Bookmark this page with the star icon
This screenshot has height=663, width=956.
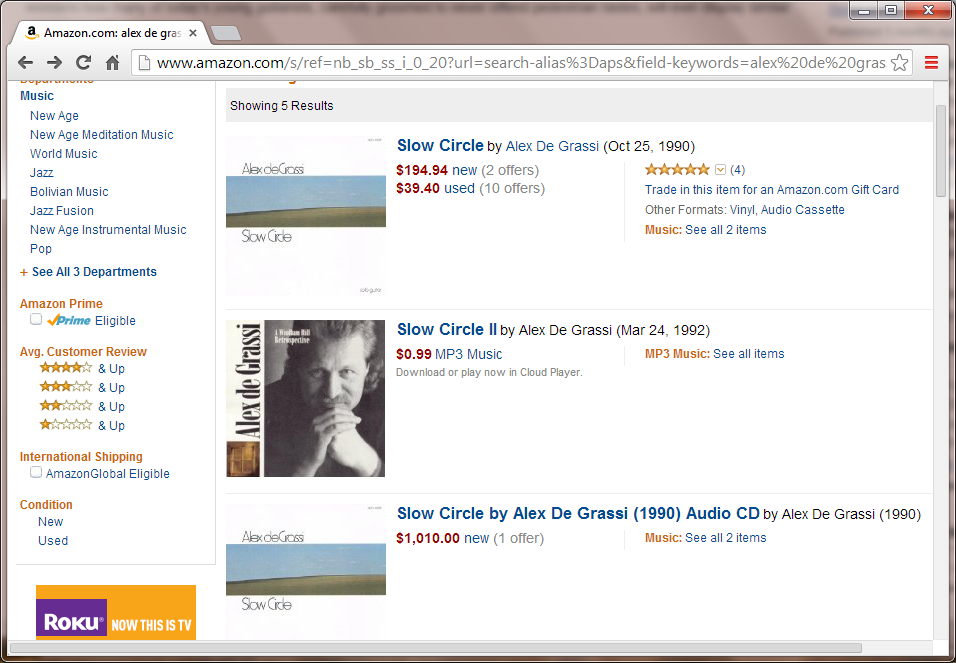(899, 63)
